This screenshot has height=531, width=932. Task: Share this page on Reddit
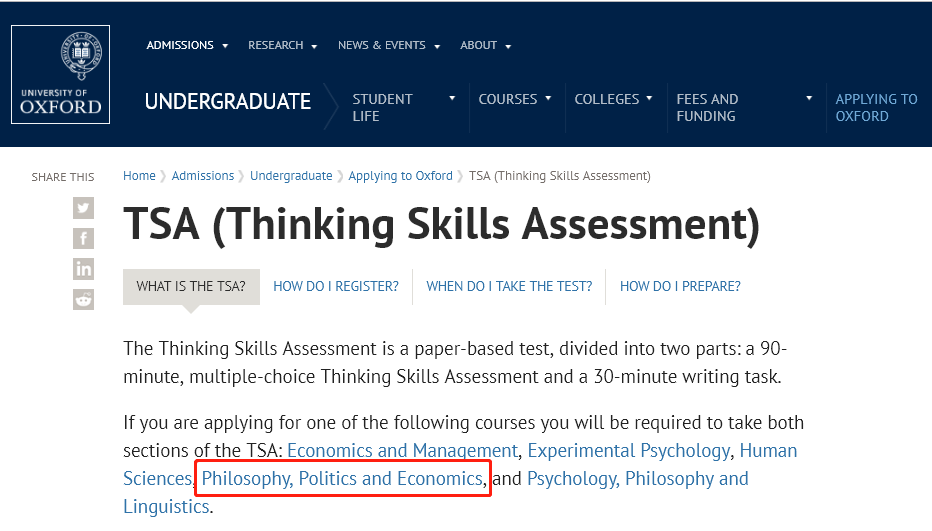point(83,298)
